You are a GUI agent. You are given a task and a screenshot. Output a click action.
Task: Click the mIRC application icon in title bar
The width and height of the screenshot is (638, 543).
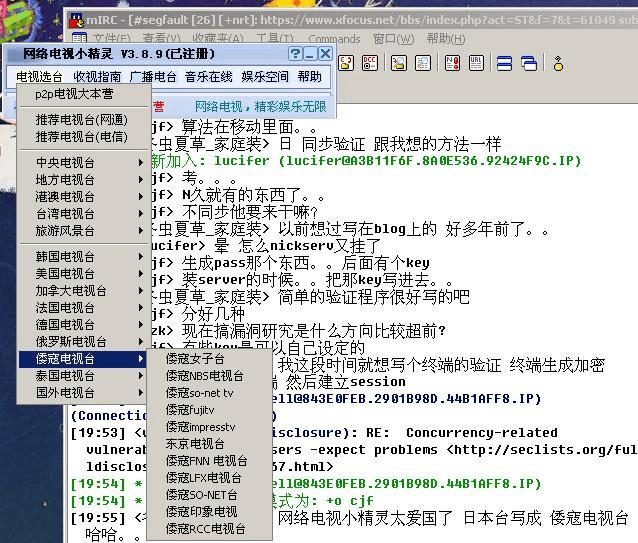[76, 20]
